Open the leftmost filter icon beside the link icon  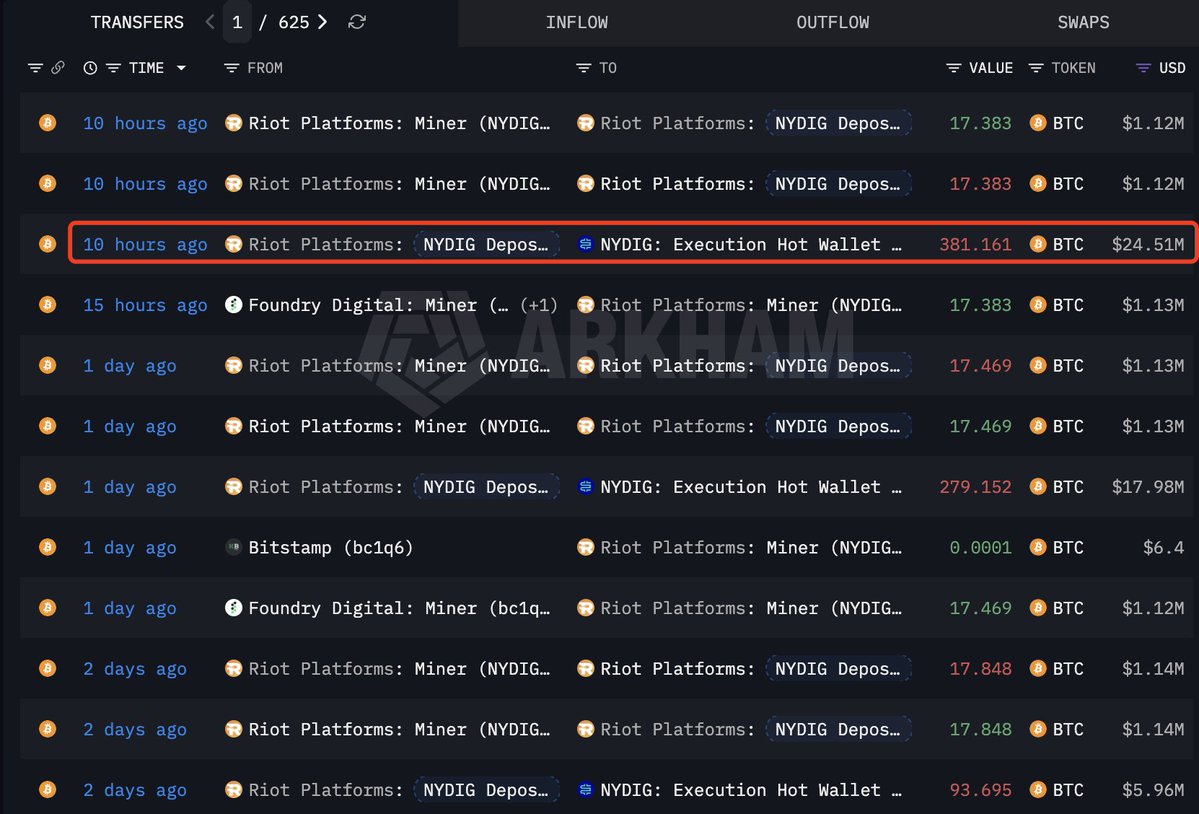(x=35, y=68)
